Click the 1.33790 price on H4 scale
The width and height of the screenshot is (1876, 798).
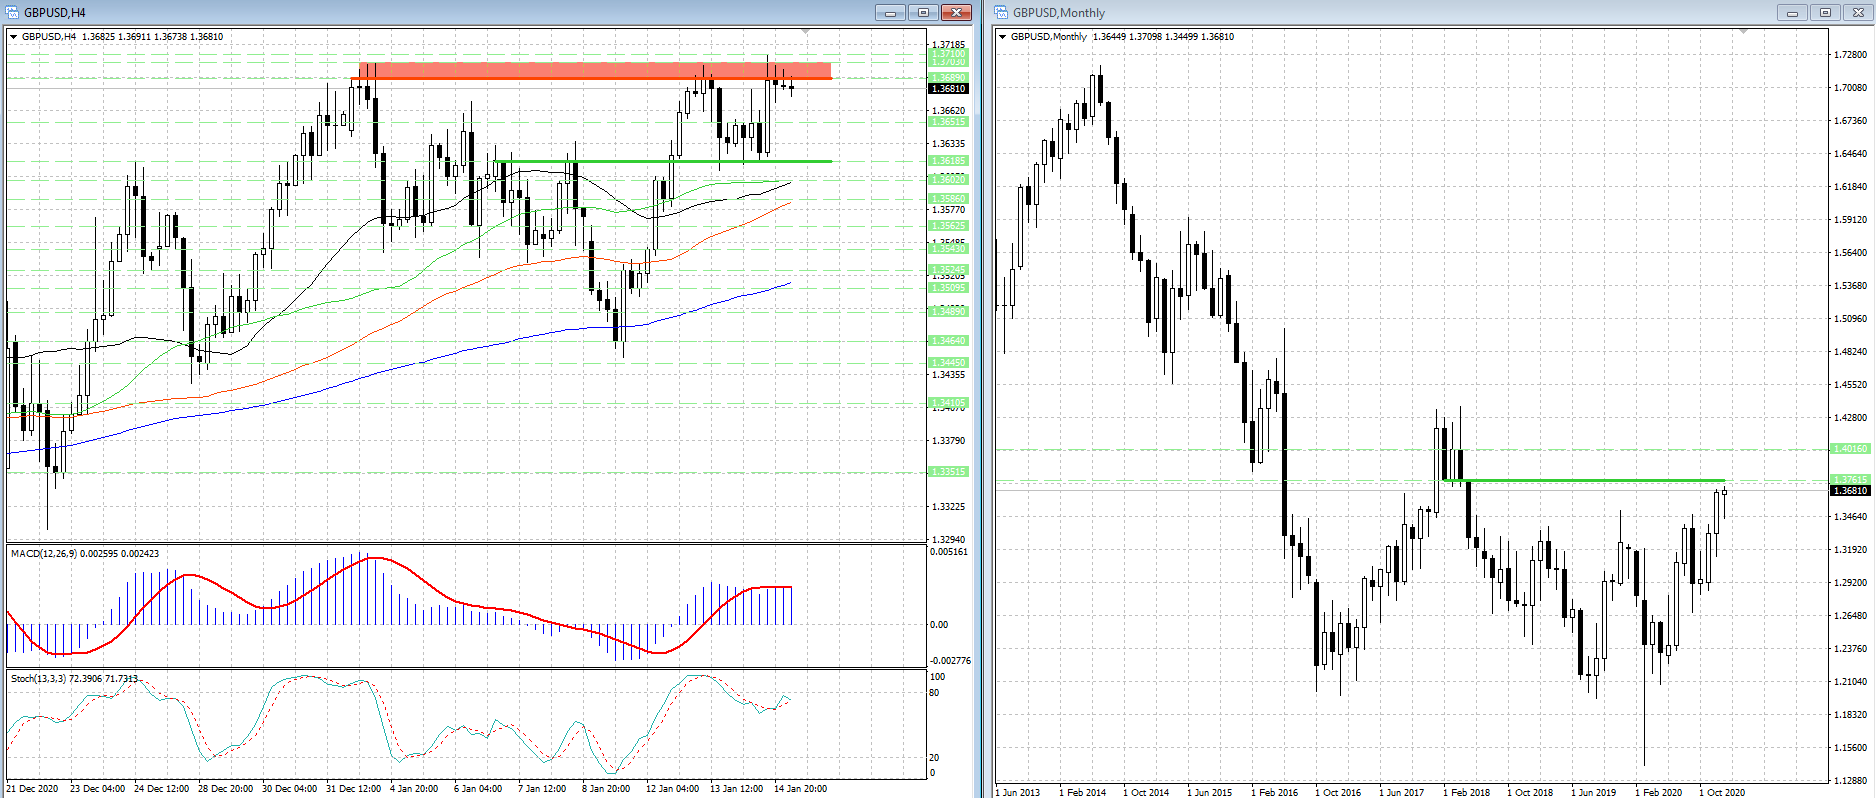point(949,441)
